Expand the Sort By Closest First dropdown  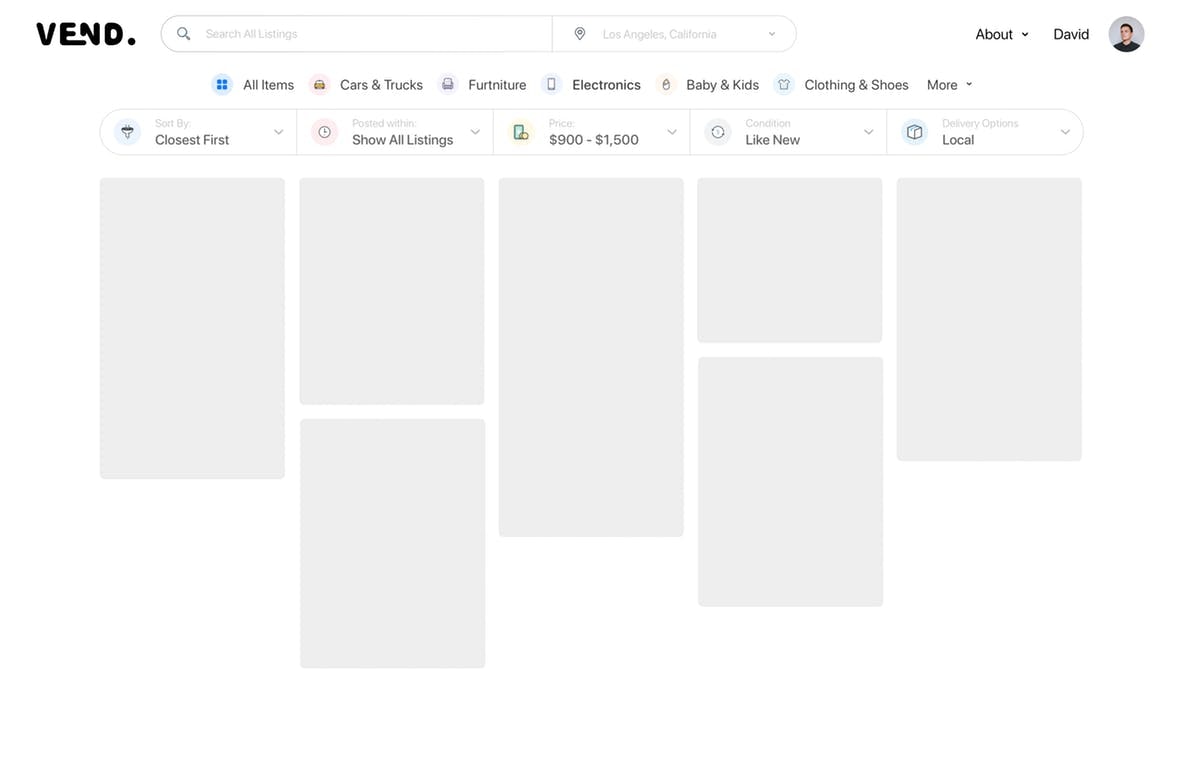(198, 132)
